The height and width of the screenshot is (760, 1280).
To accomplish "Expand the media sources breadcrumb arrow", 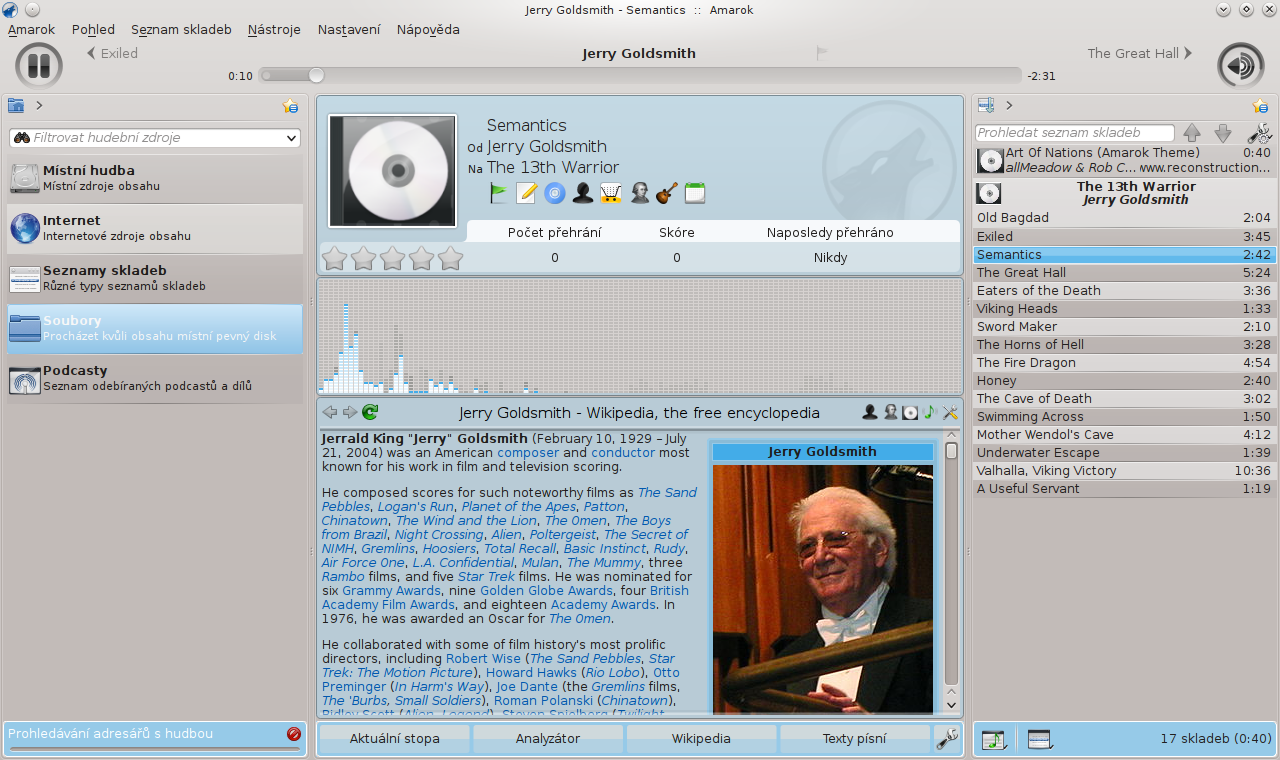I will tap(39, 105).
